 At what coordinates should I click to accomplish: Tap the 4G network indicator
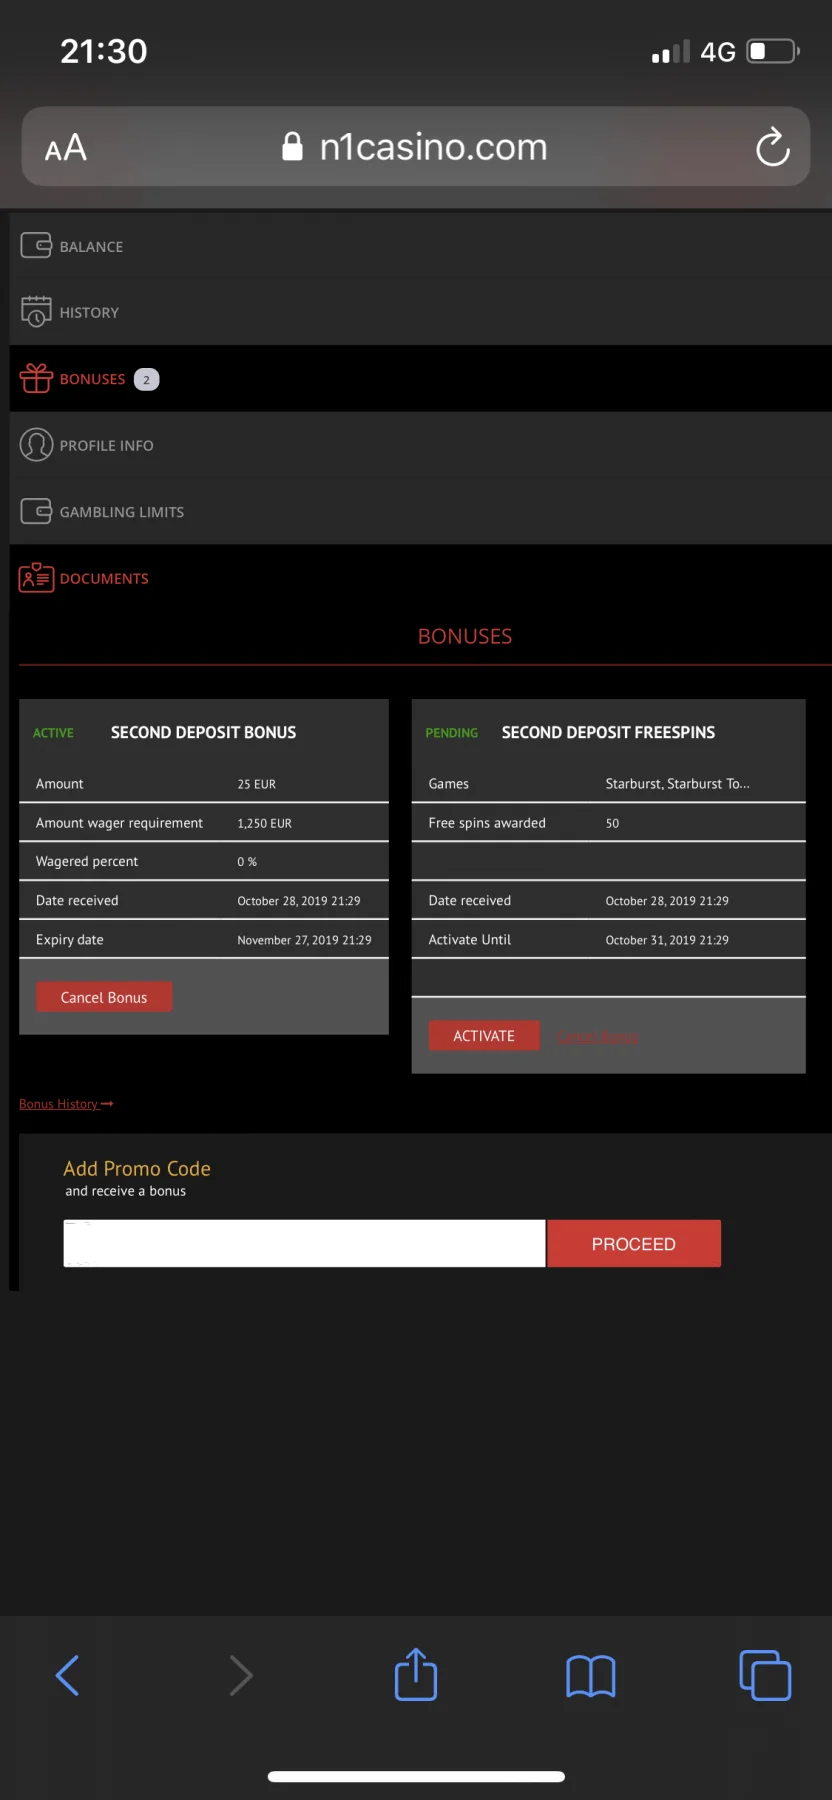718,52
